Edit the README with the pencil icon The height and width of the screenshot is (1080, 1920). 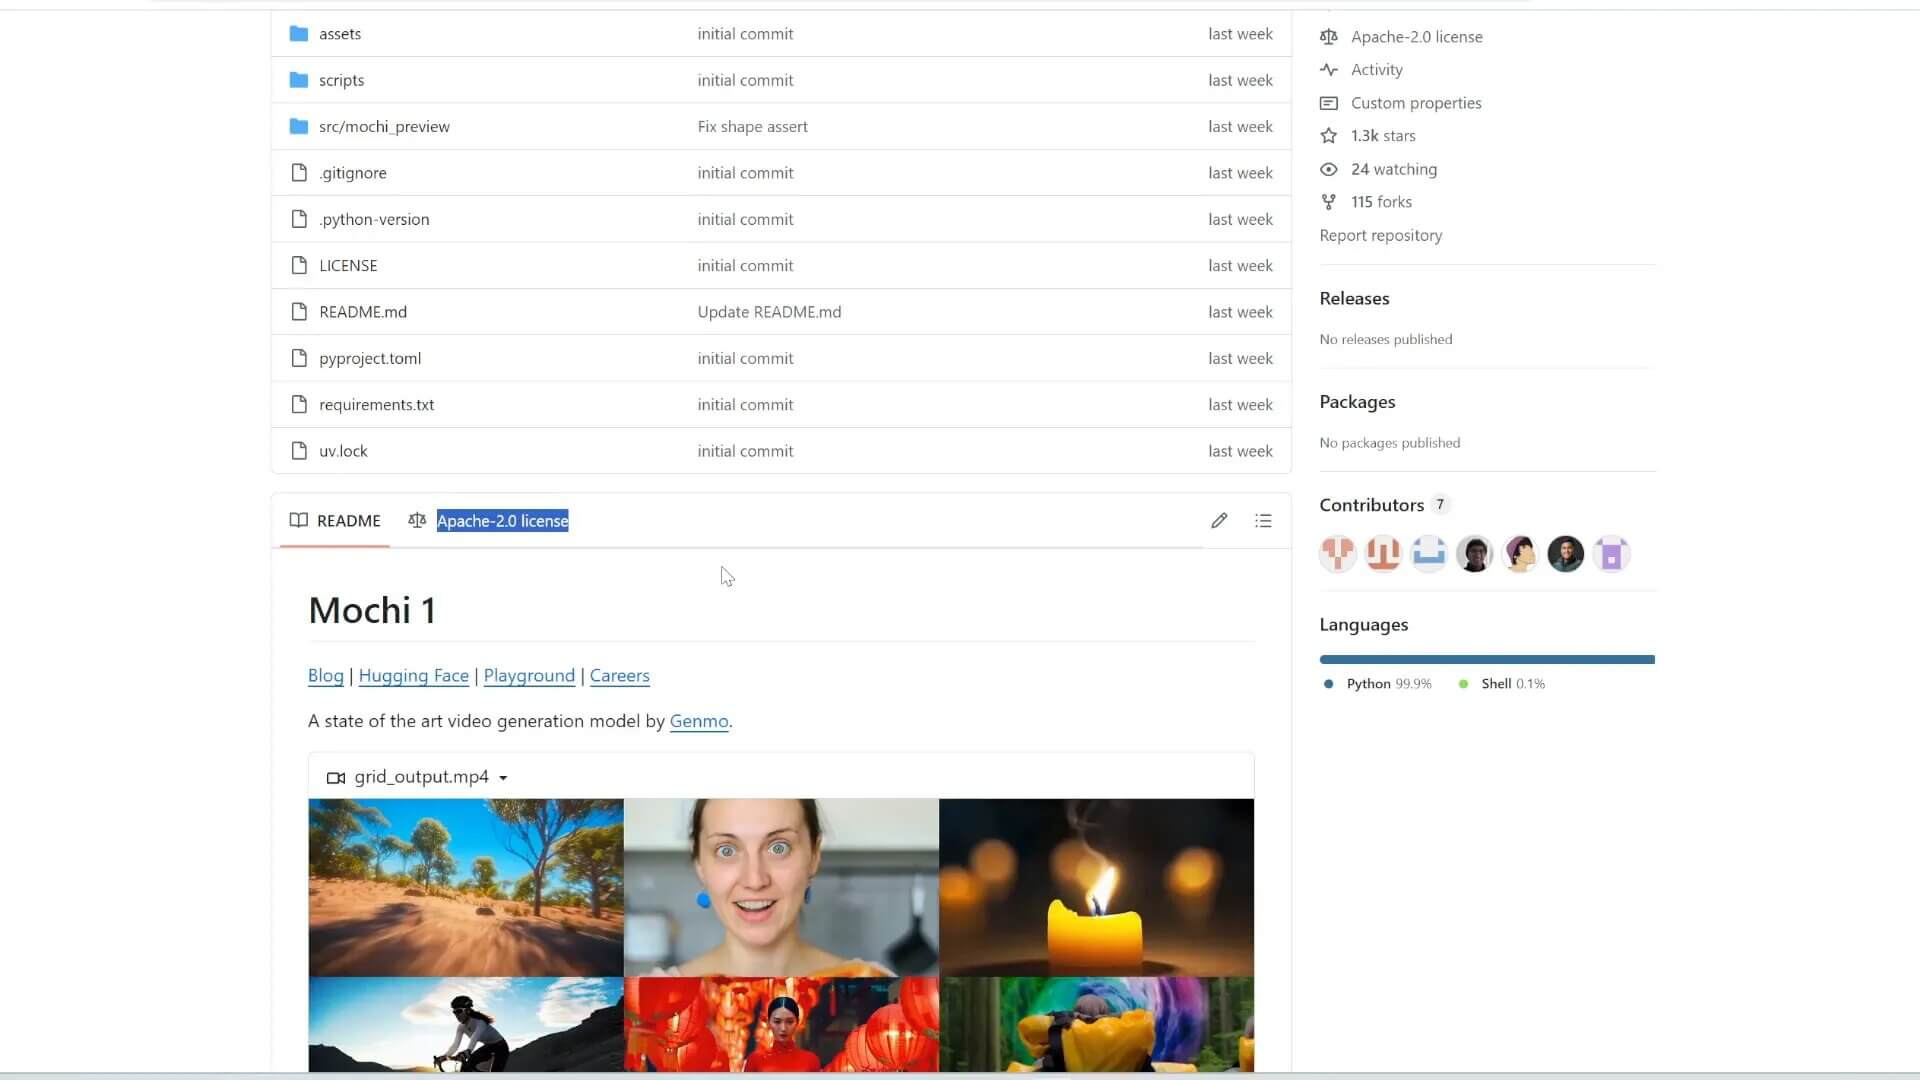pos(1219,520)
